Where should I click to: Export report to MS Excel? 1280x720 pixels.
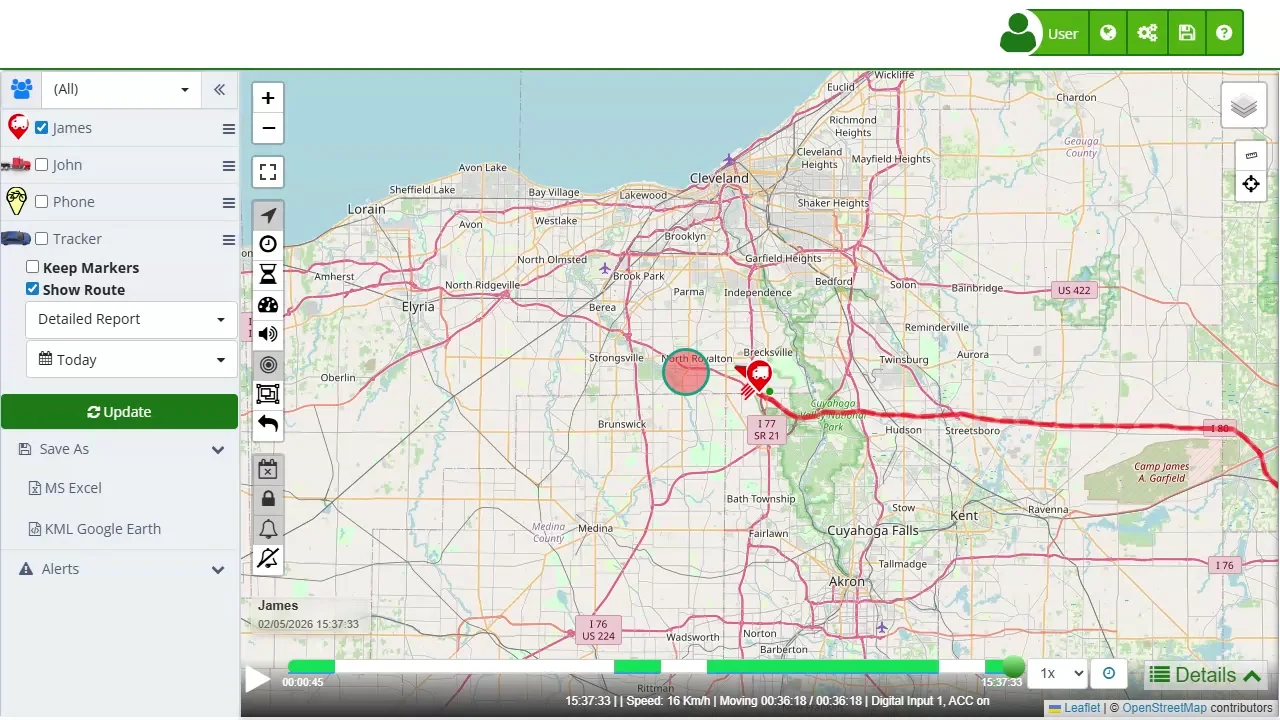point(73,488)
